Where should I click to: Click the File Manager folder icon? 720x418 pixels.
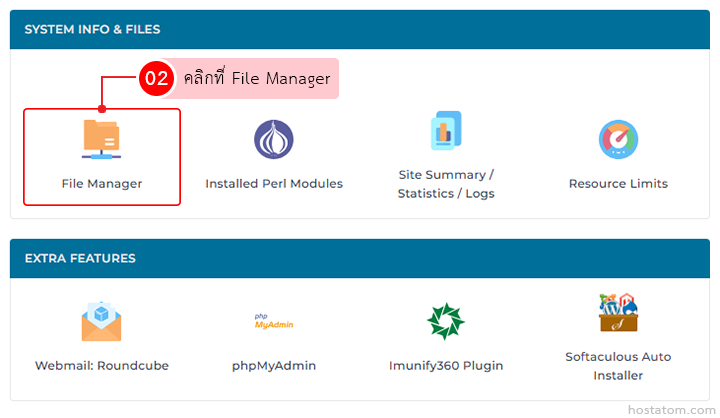[x=101, y=139]
